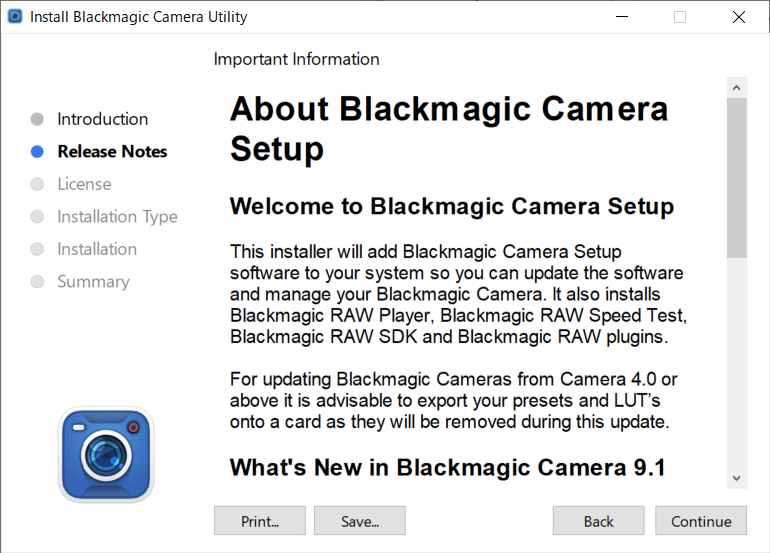Close the installer window

(x=739, y=17)
